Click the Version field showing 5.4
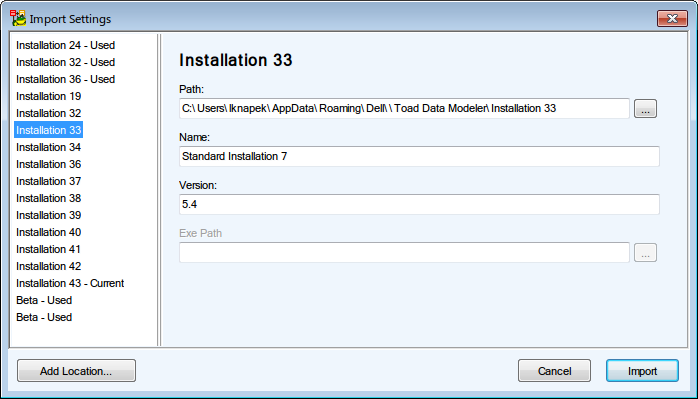 (x=419, y=204)
